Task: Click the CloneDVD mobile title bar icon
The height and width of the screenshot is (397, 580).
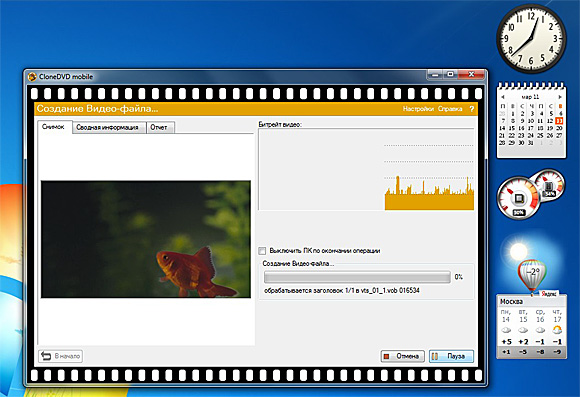Action: coord(32,77)
